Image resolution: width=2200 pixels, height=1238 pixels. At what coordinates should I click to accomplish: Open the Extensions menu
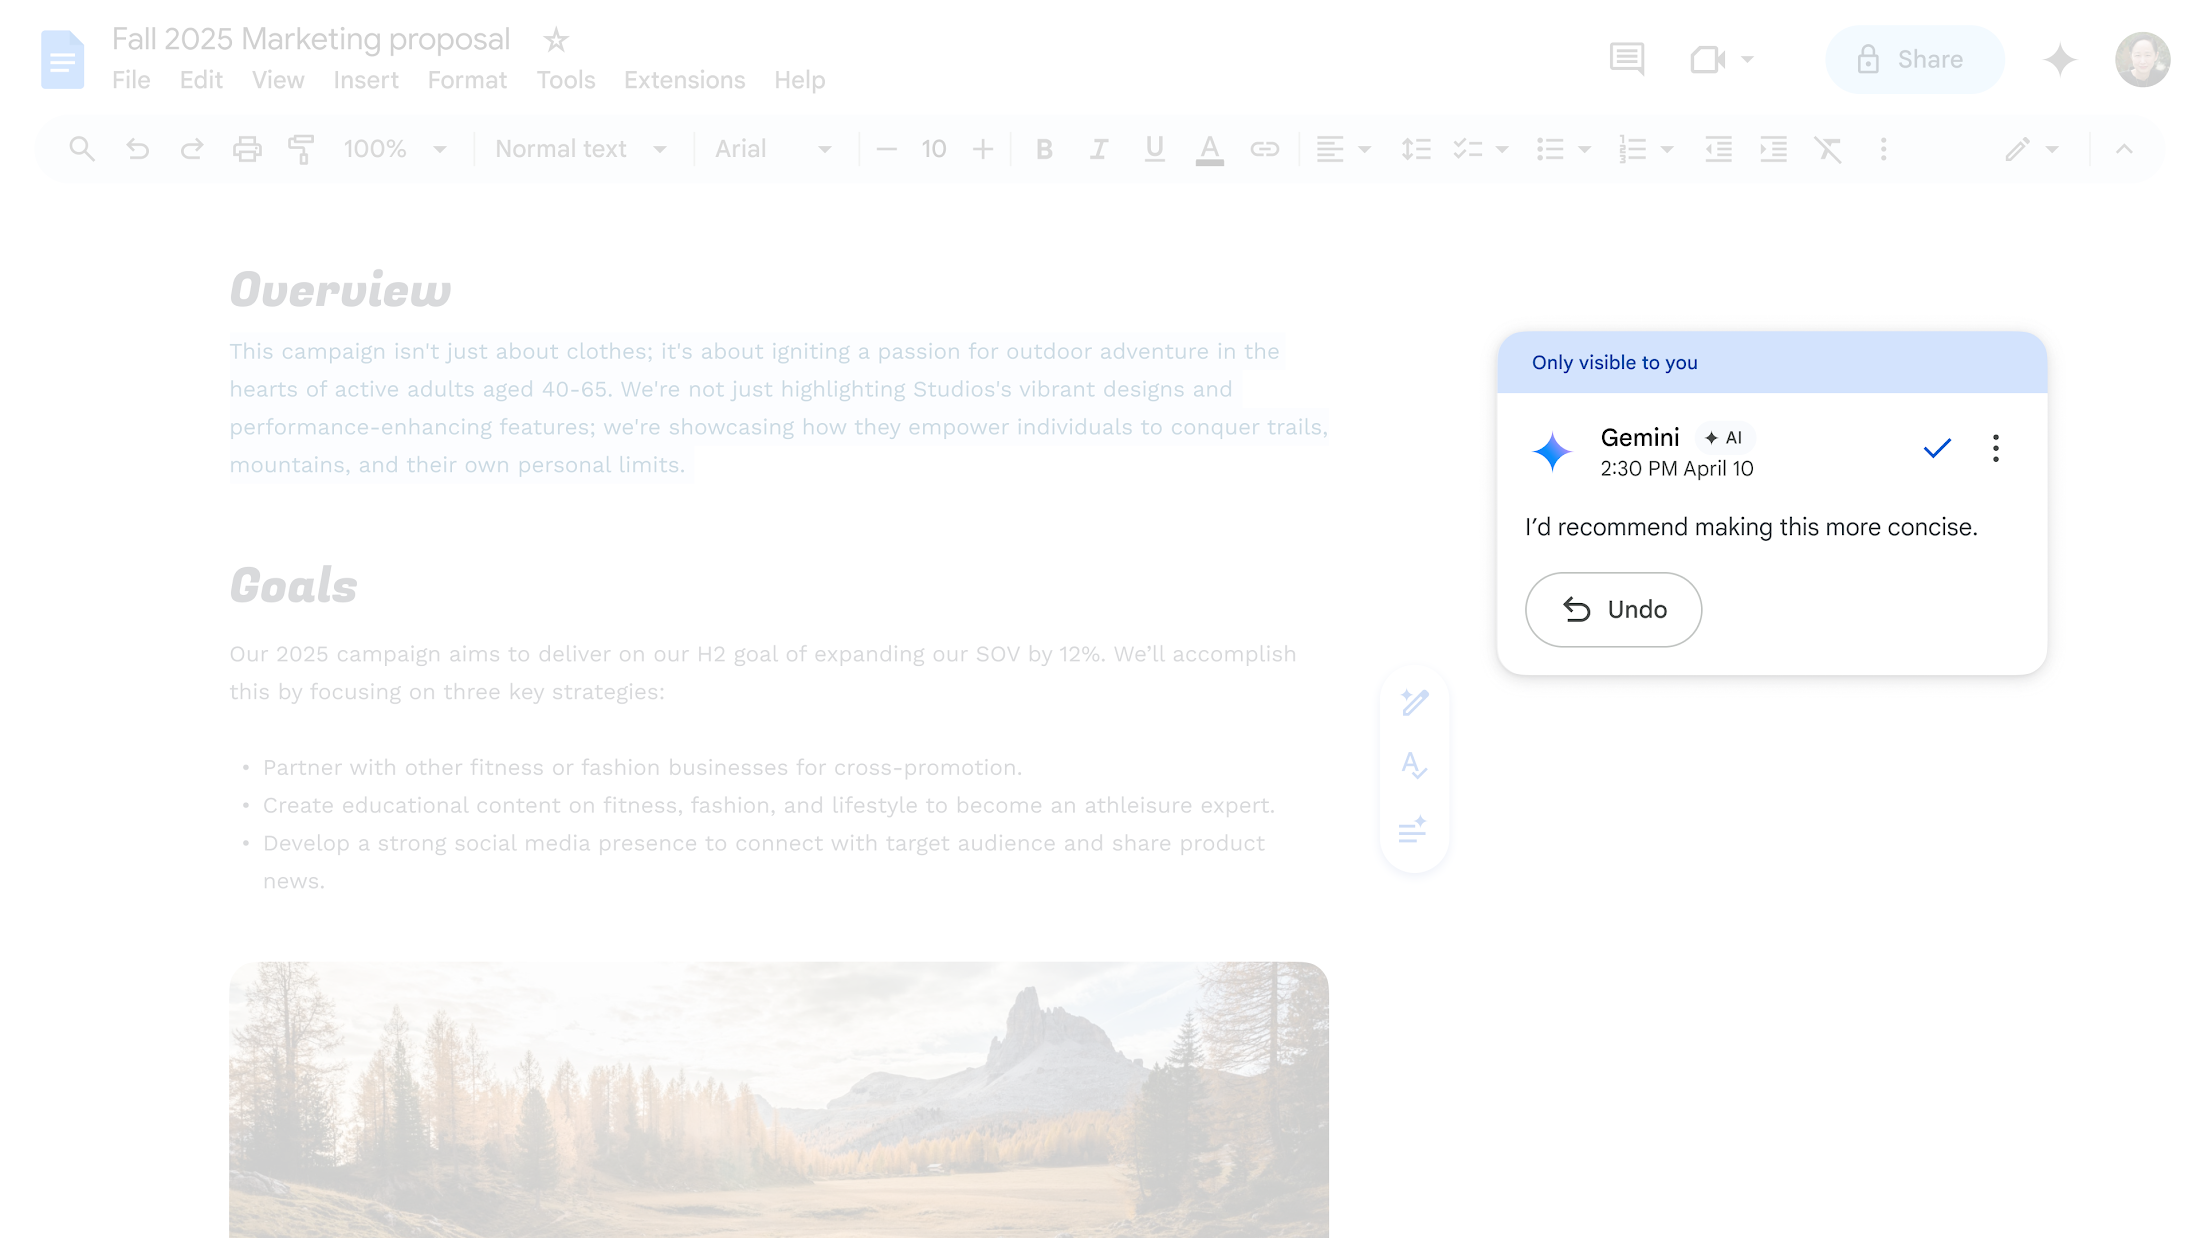[685, 80]
